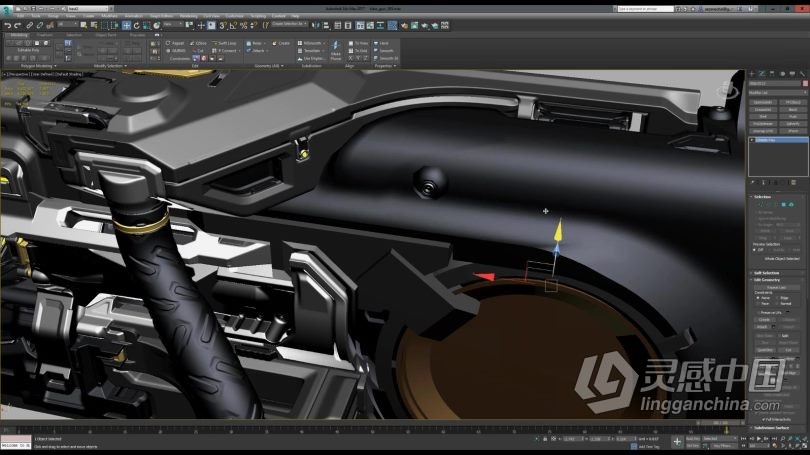
Task: Open the Named Selection Sets dropdown
Action: click(290, 24)
